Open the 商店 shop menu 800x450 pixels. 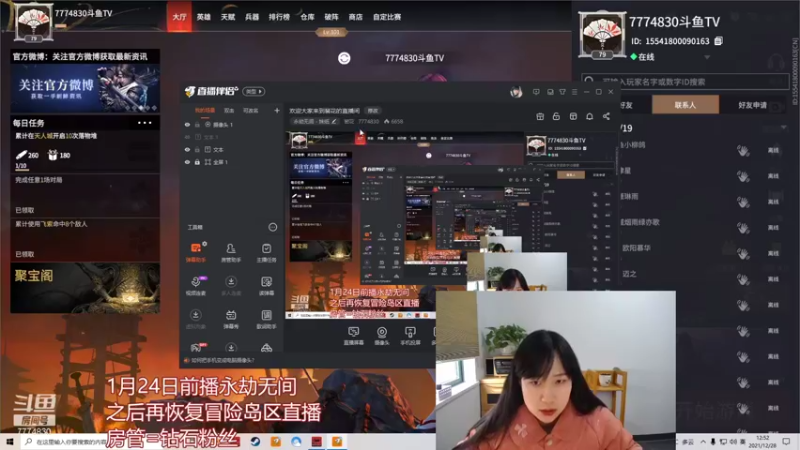click(356, 17)
